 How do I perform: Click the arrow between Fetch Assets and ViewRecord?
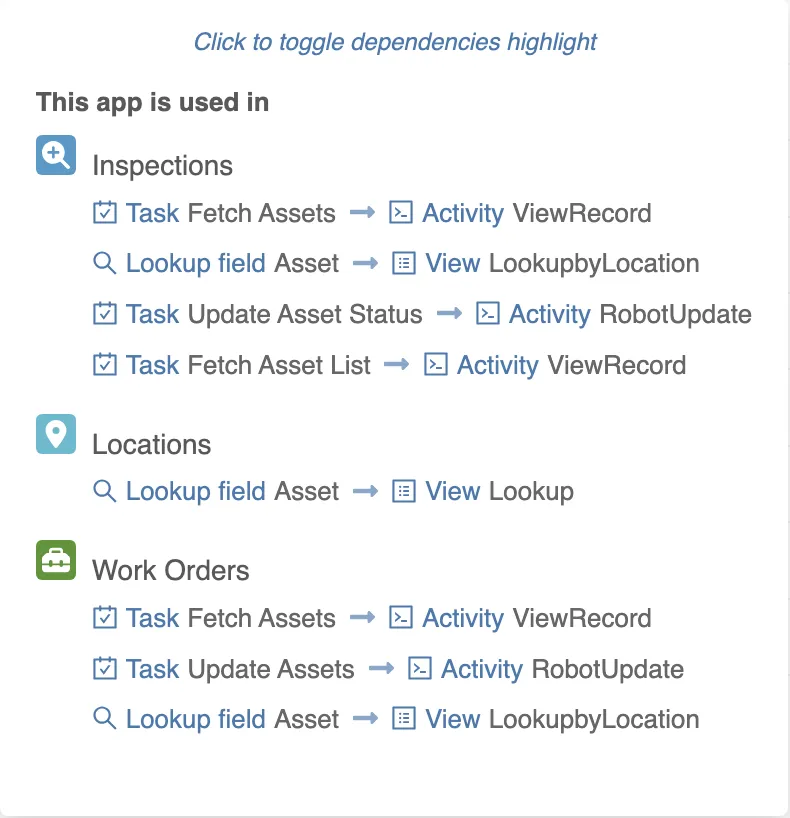pos(362,213)
